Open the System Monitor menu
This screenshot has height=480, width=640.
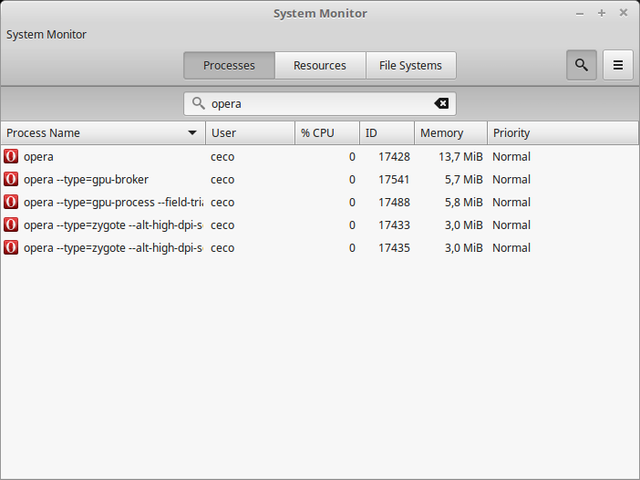pyautogui.click(x=46, y=35)
